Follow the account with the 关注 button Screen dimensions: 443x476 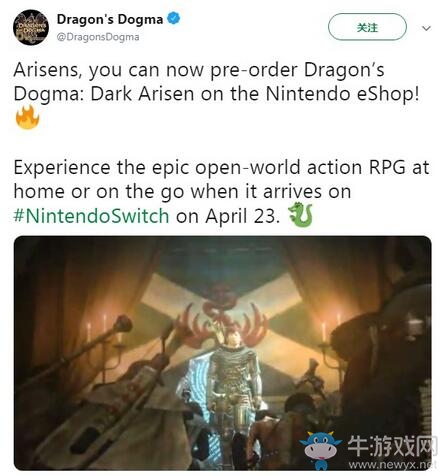[367, 27]
